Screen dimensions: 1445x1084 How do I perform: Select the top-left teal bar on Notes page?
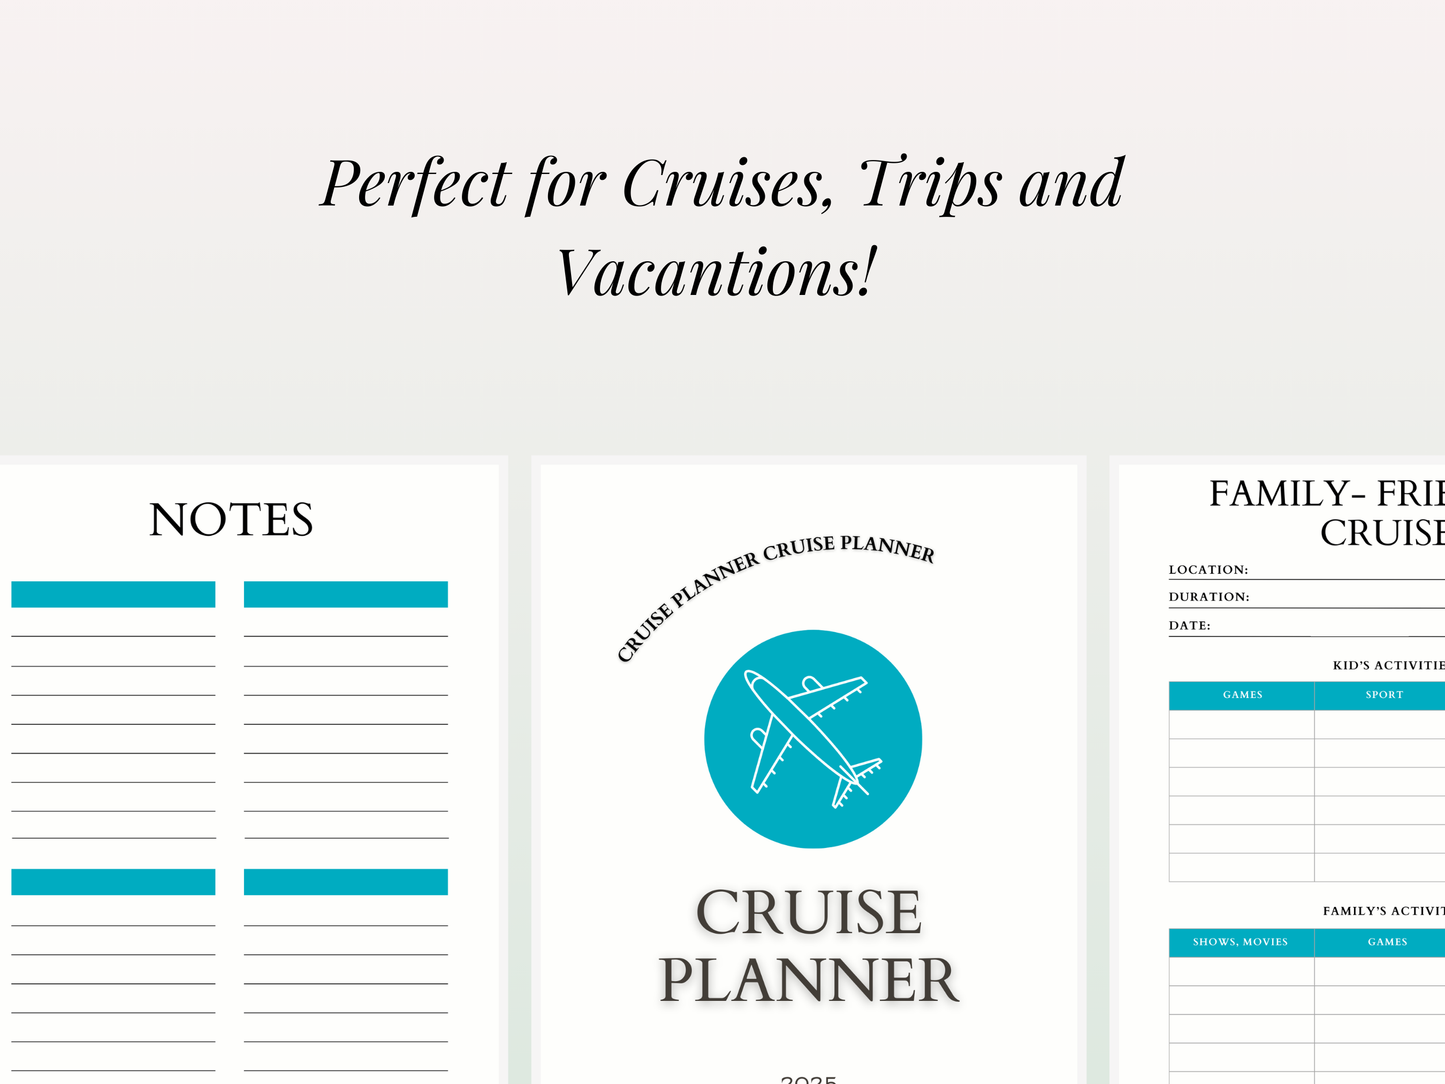click(113, 594)
